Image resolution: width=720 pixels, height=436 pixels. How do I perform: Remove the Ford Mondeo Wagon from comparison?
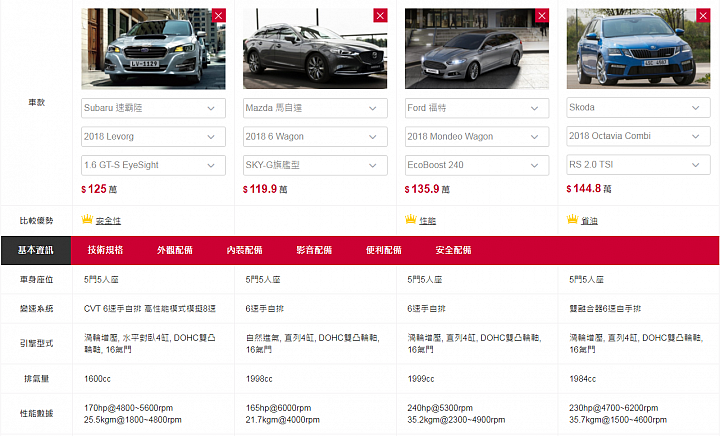pyautogui.click(x=542, y=15)
